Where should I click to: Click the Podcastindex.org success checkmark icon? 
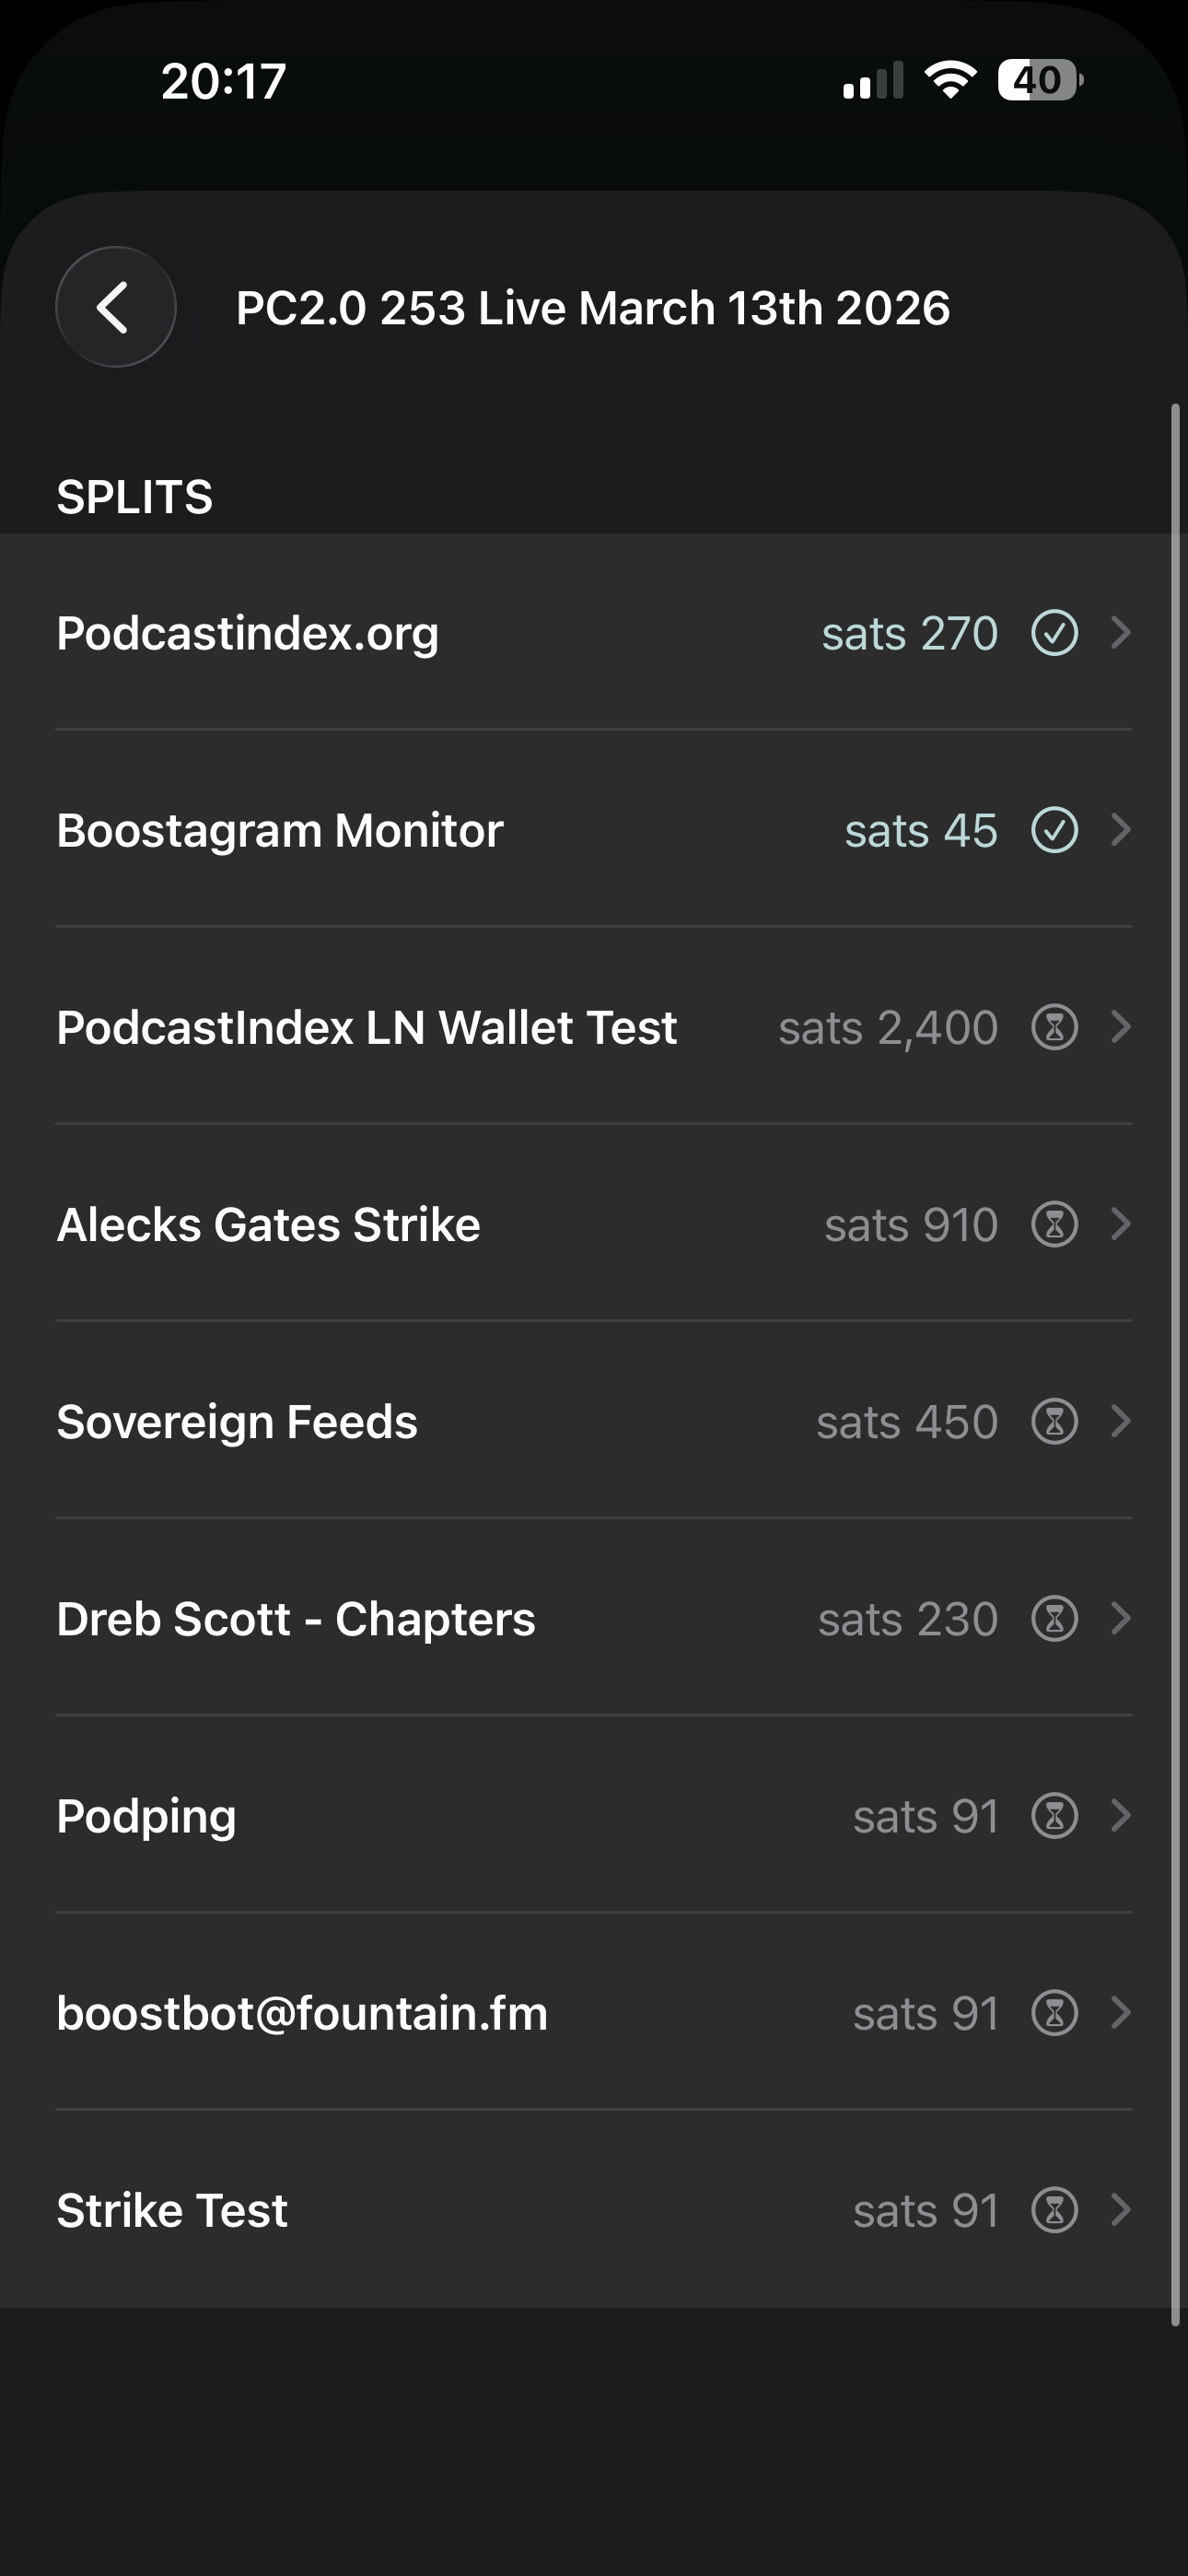point(1054,633)
